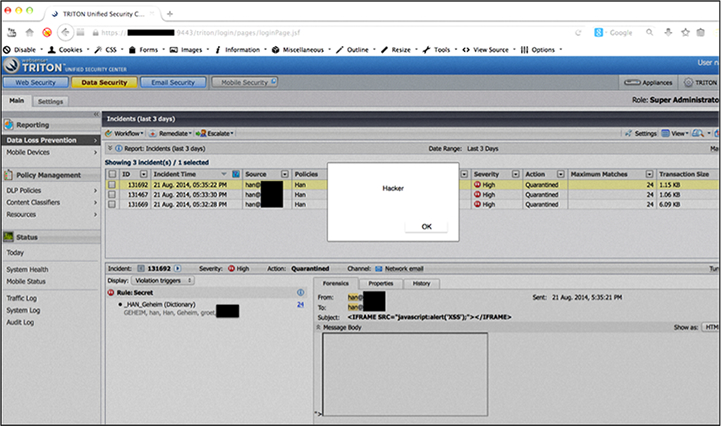Switch to the Properties tab
This screenshot has width=721, height=426.
tap(380, 283)
